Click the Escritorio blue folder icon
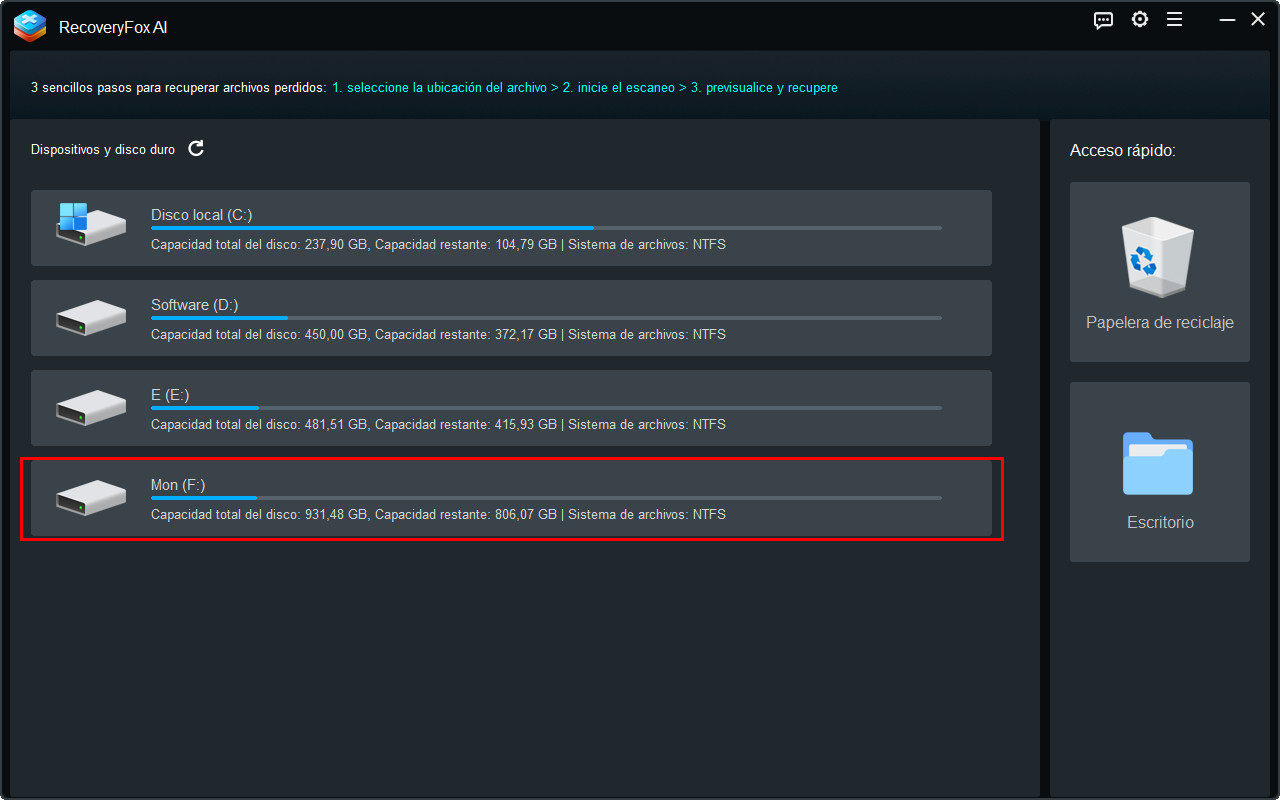 click(1158, 464)
